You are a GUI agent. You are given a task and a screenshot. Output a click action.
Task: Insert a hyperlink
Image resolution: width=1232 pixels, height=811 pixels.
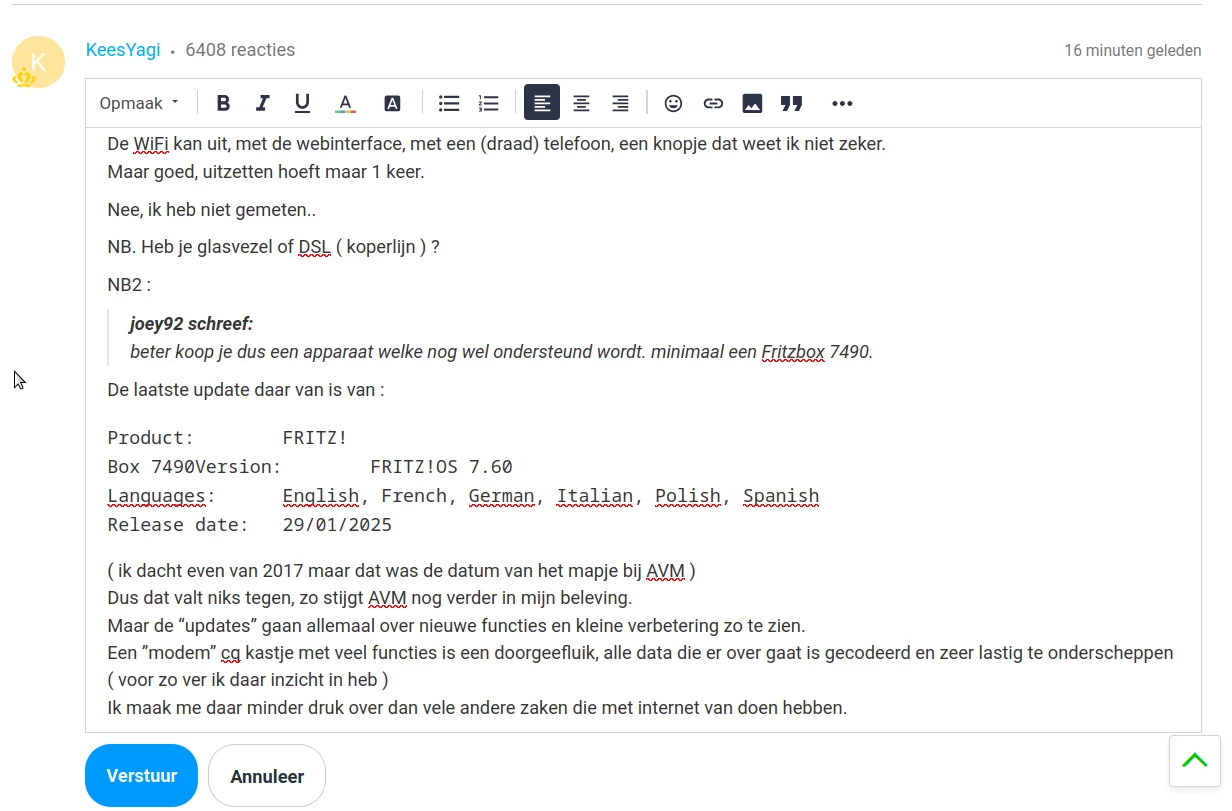click(713, 103)
